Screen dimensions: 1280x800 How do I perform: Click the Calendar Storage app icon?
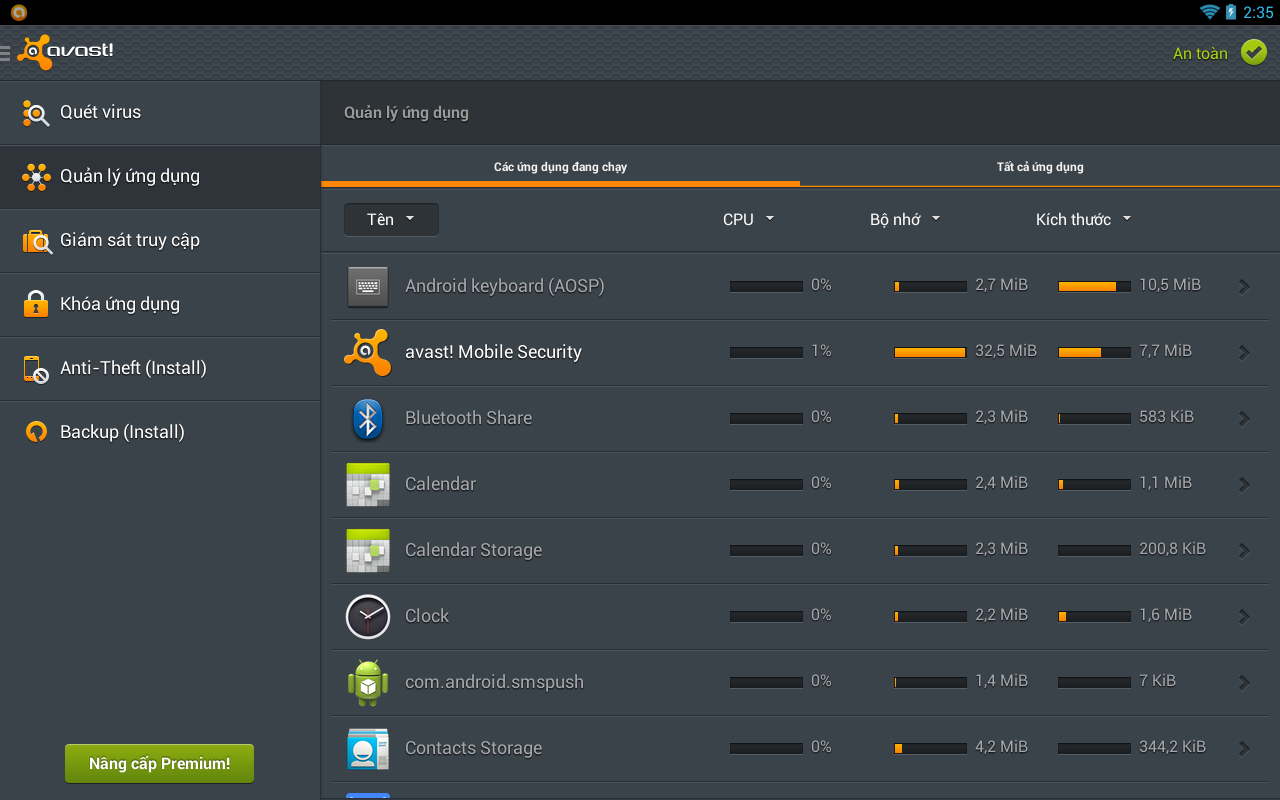367,550
